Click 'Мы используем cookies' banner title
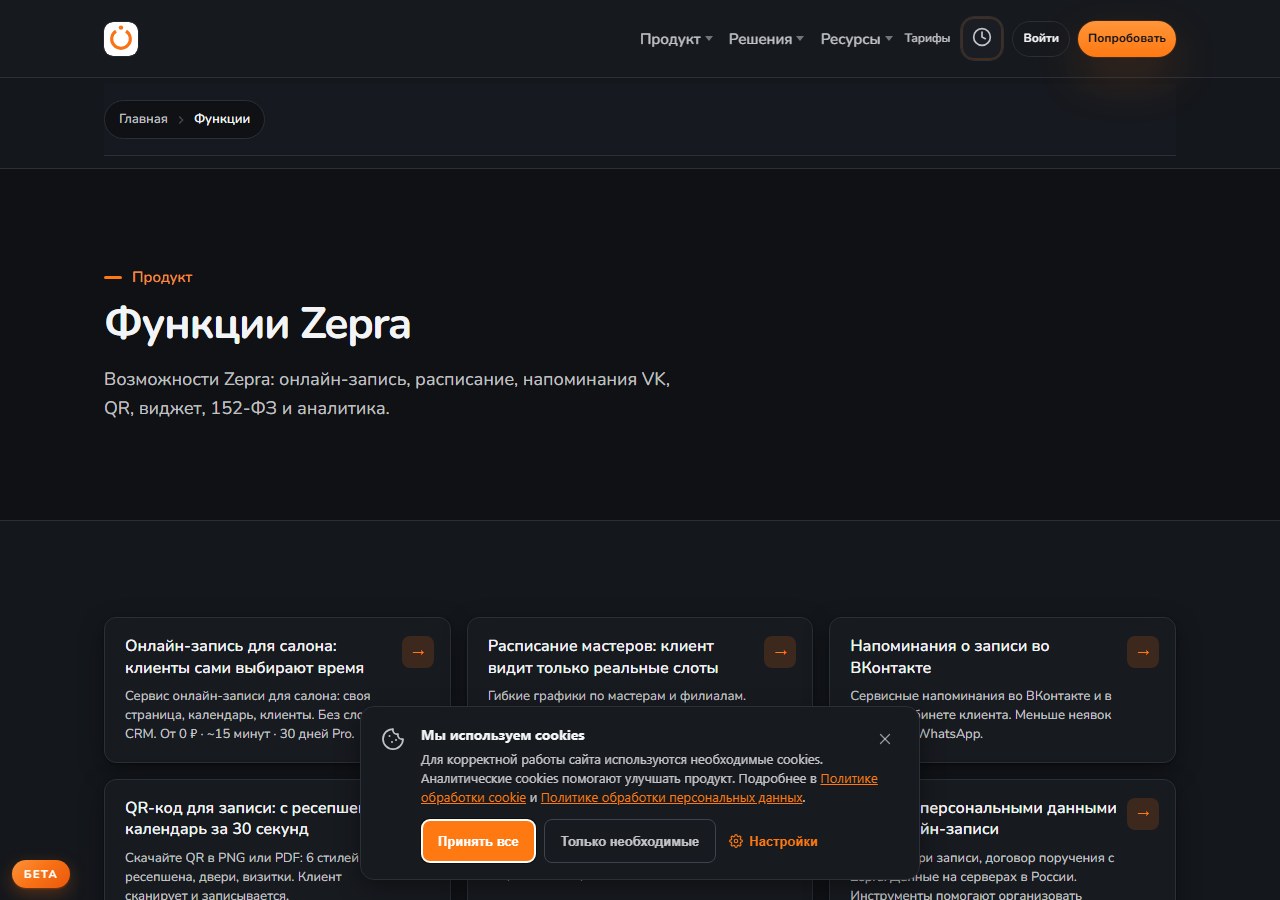This screenshot has height=900, width=1280. point(503,735)
